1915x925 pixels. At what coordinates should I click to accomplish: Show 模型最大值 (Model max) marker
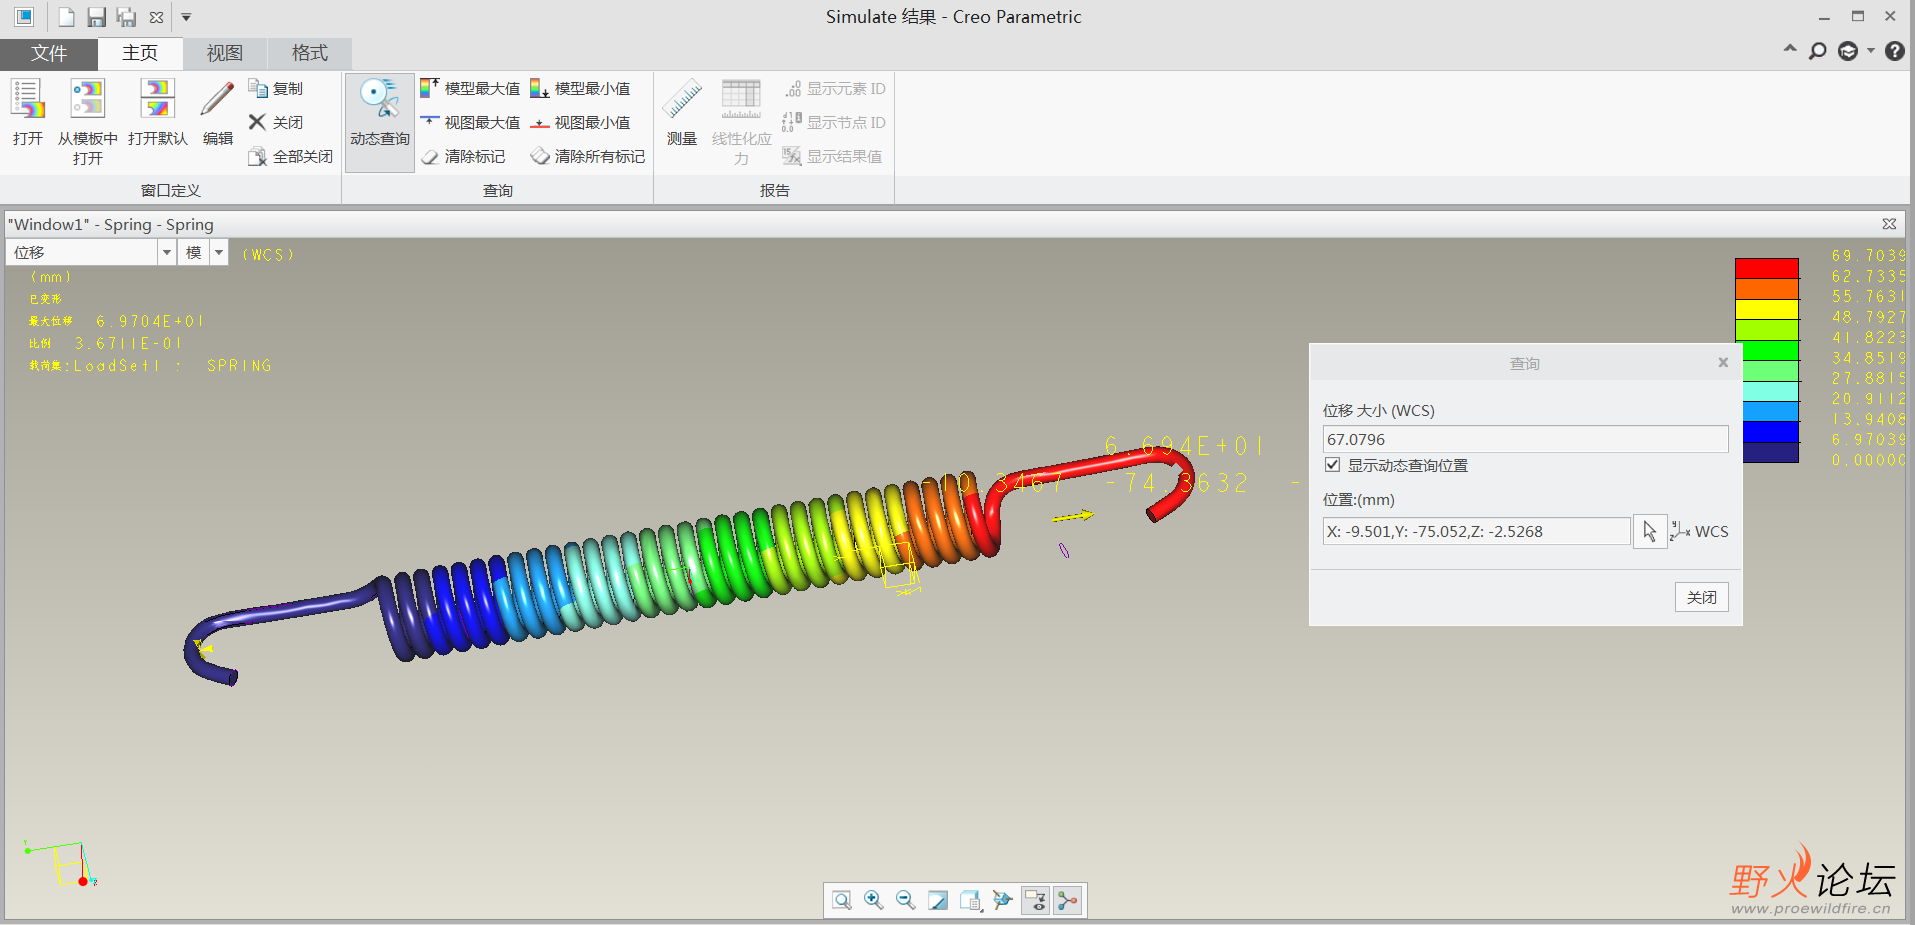(470, 89)
